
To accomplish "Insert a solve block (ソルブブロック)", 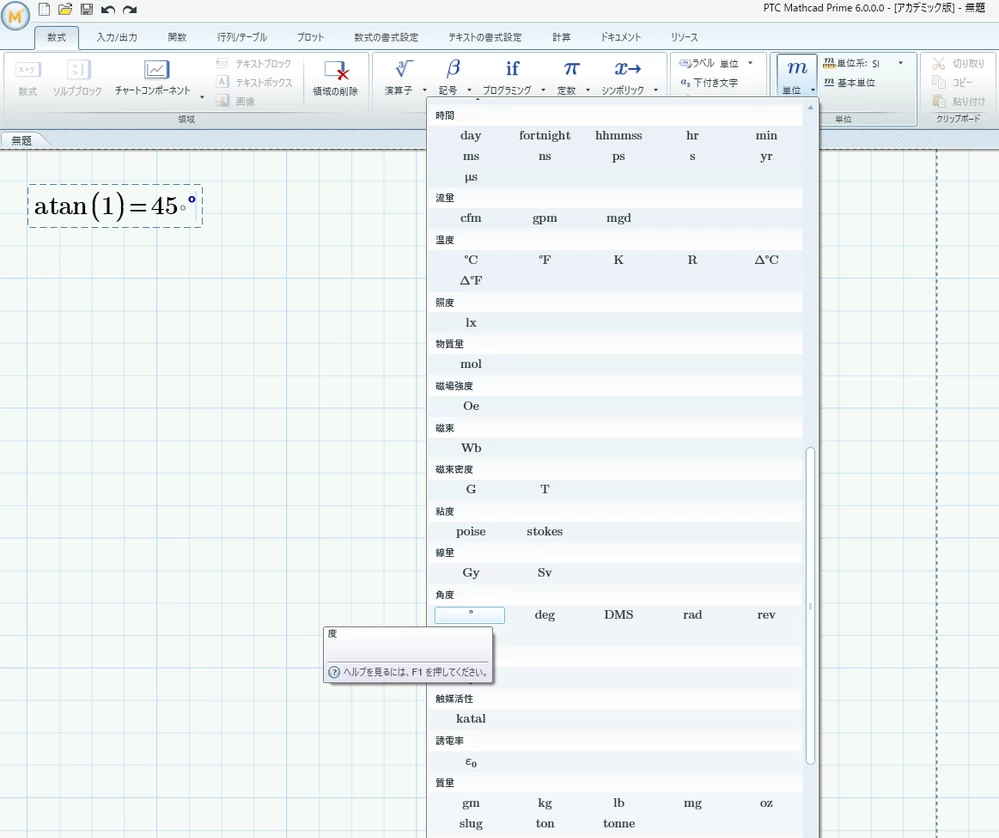I will click(77, 77).
